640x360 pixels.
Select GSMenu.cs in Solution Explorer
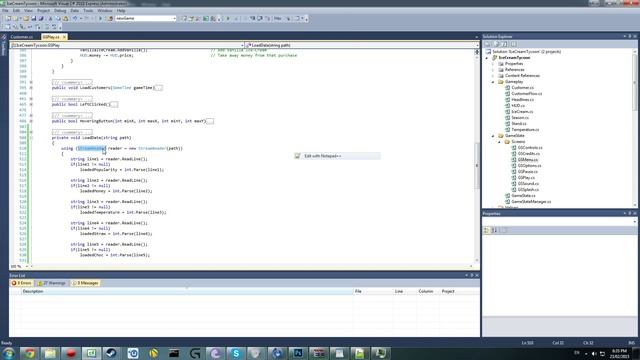[528, 160]
